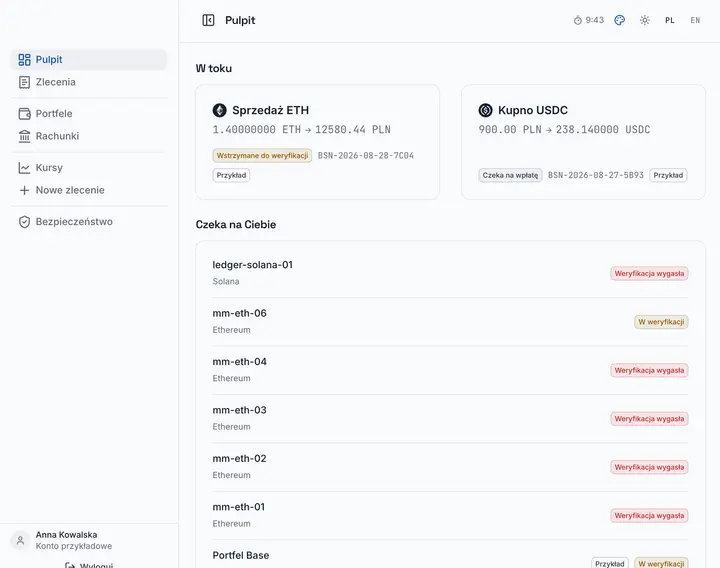The width and height of the screenshot is (720, 568).
Task: Open the mm-eth-03 wallet row
Action: tap(450, 418)
